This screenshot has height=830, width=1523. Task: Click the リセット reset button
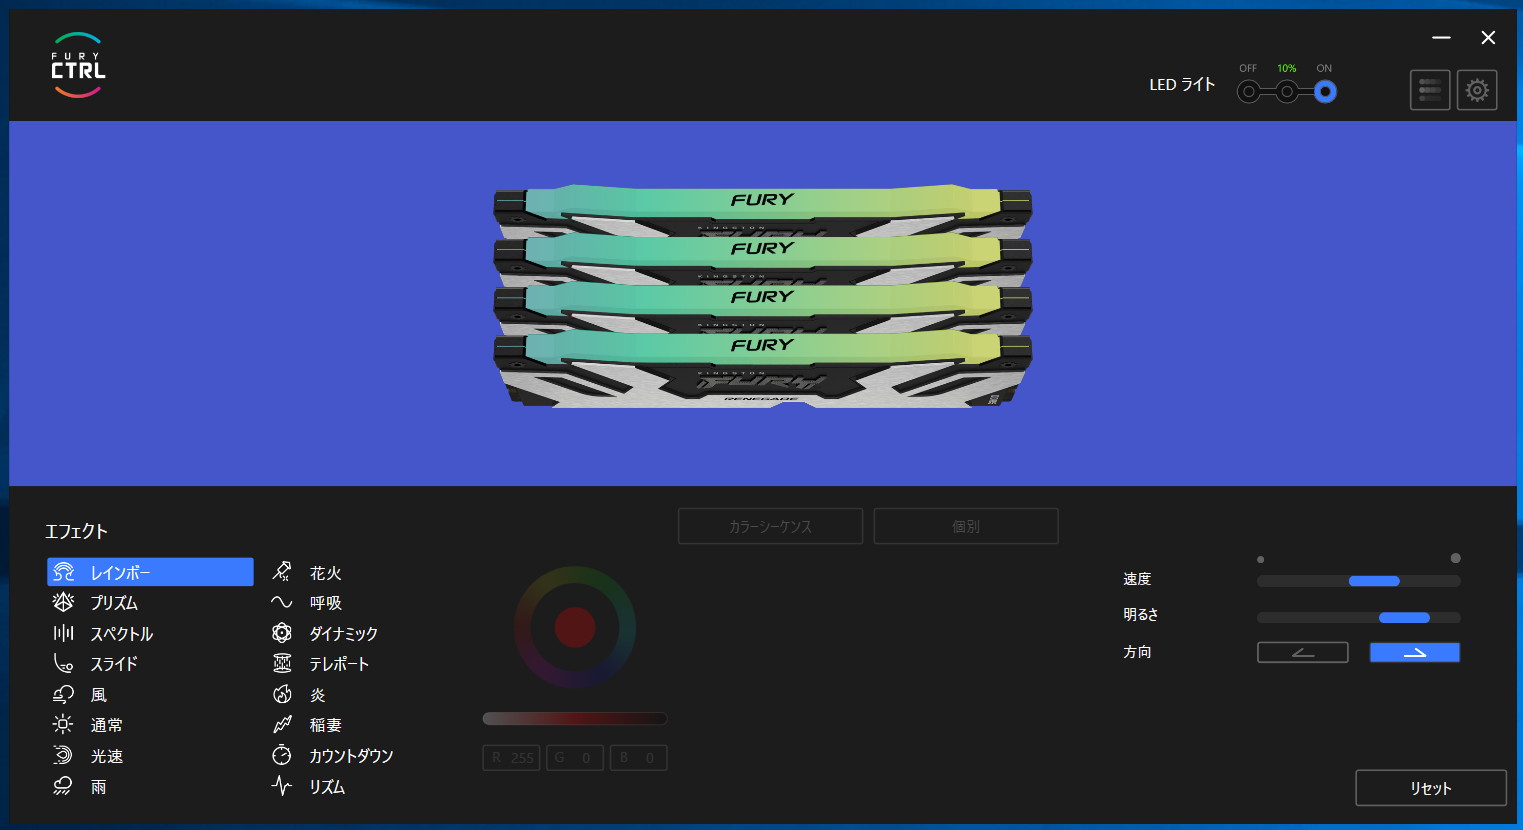point(1431,788)
